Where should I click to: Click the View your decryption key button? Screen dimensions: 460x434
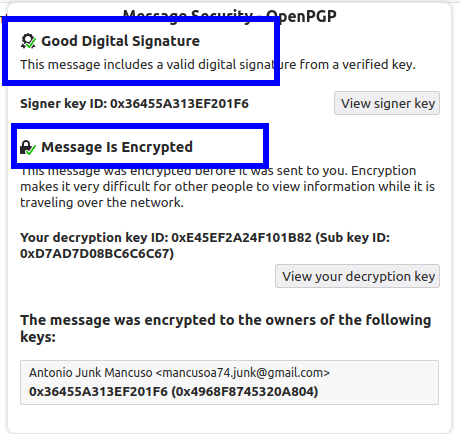point(357,276)
